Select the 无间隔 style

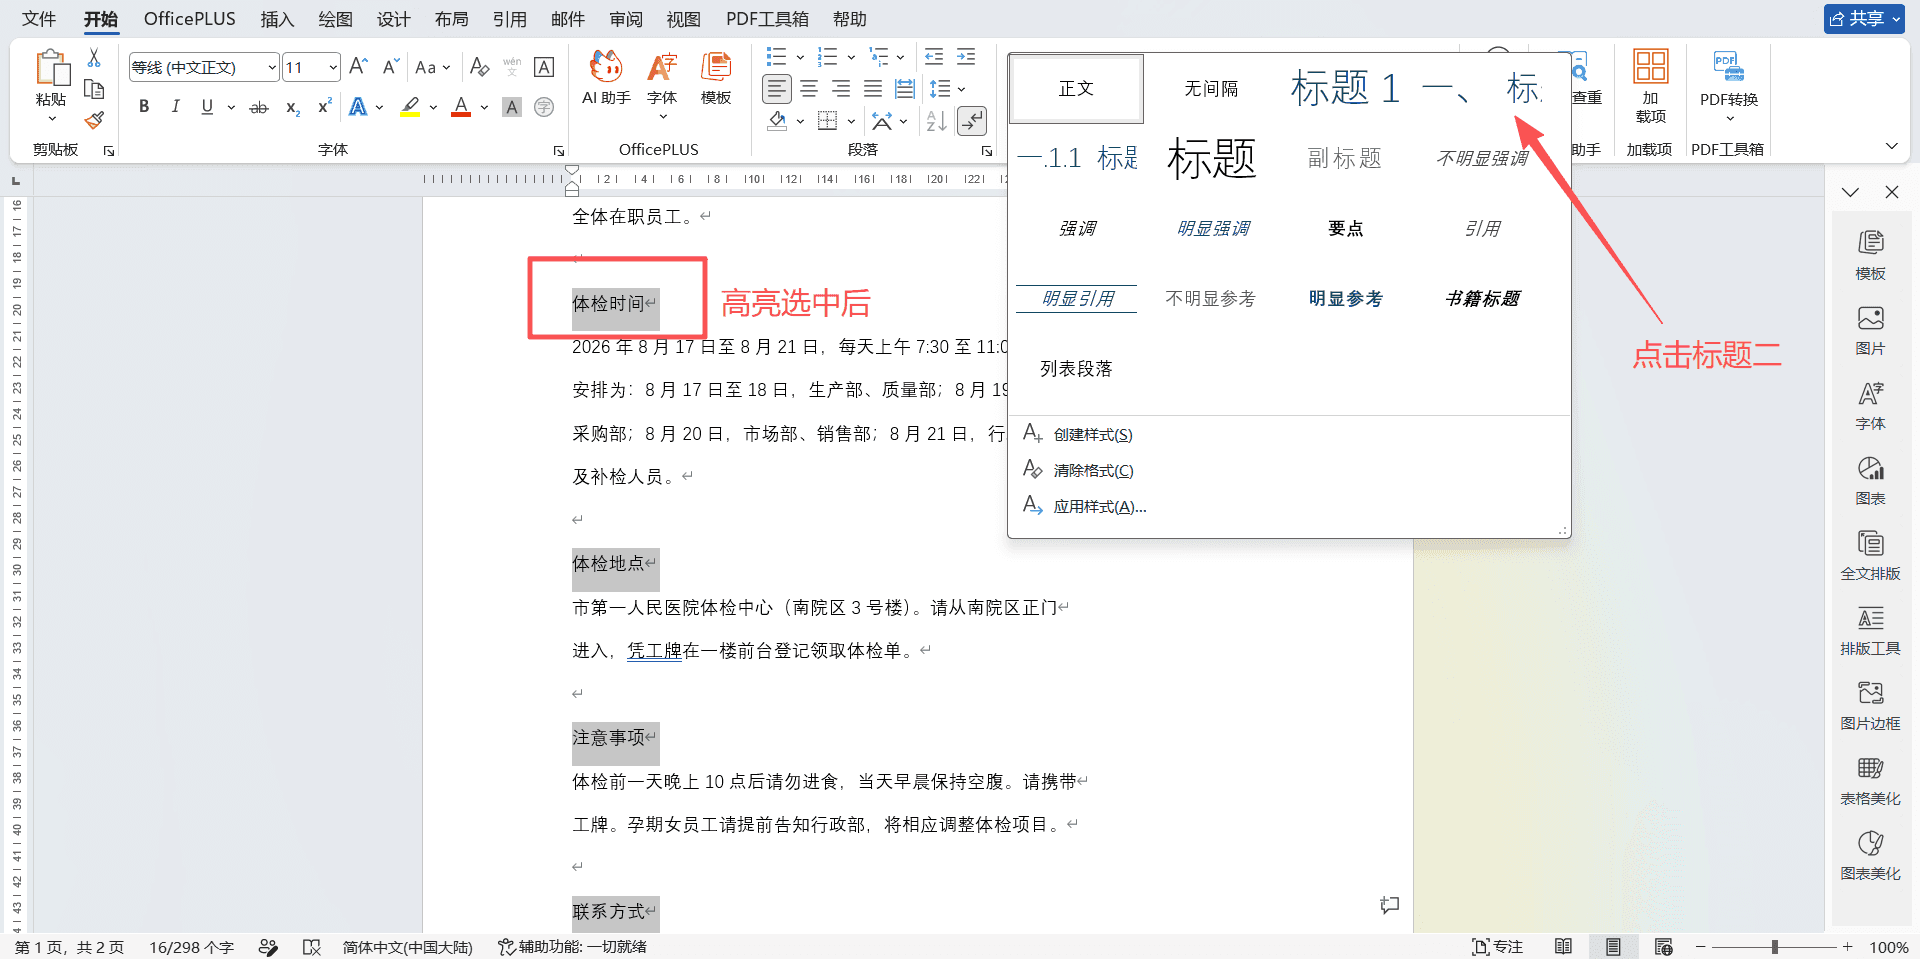(1211, 89)
